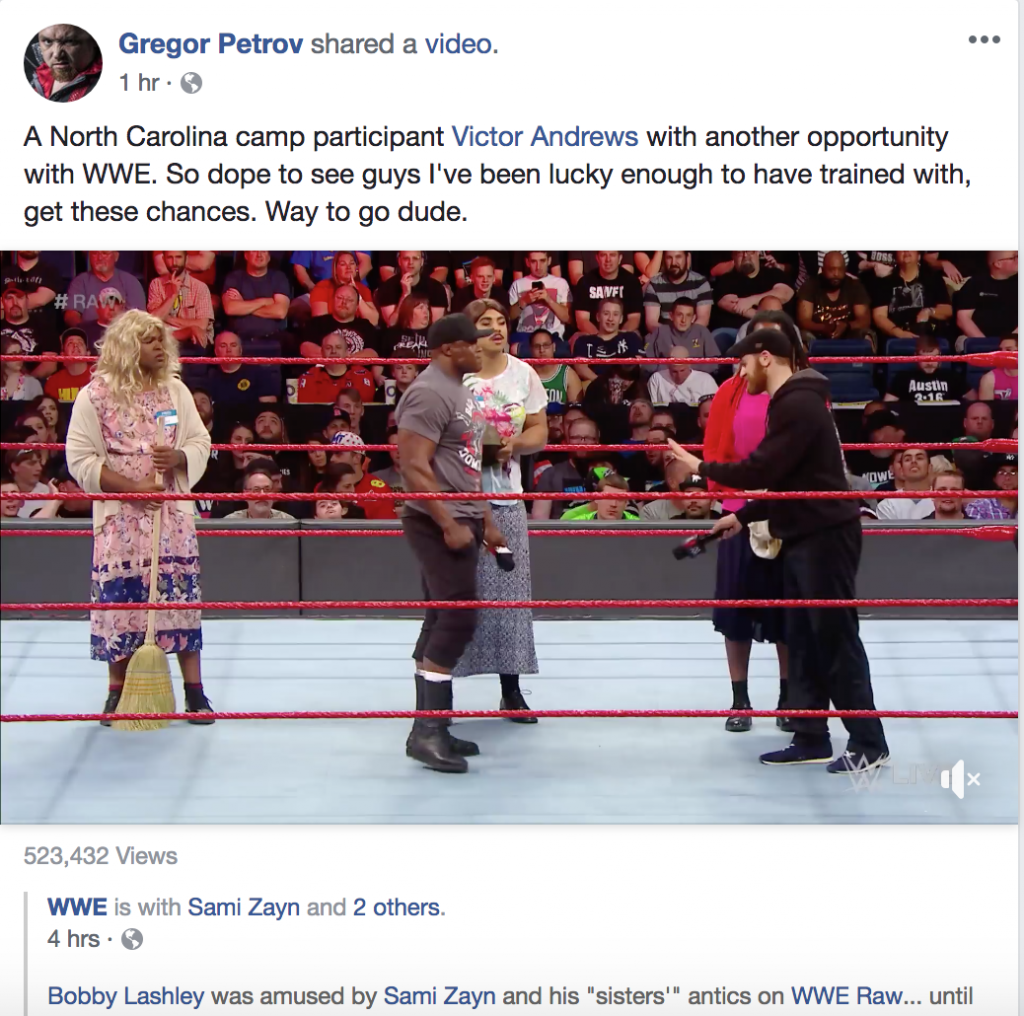Click the public globe icon beside 4 hrs
The image size is (1024, 1016).
pos(132,939)
